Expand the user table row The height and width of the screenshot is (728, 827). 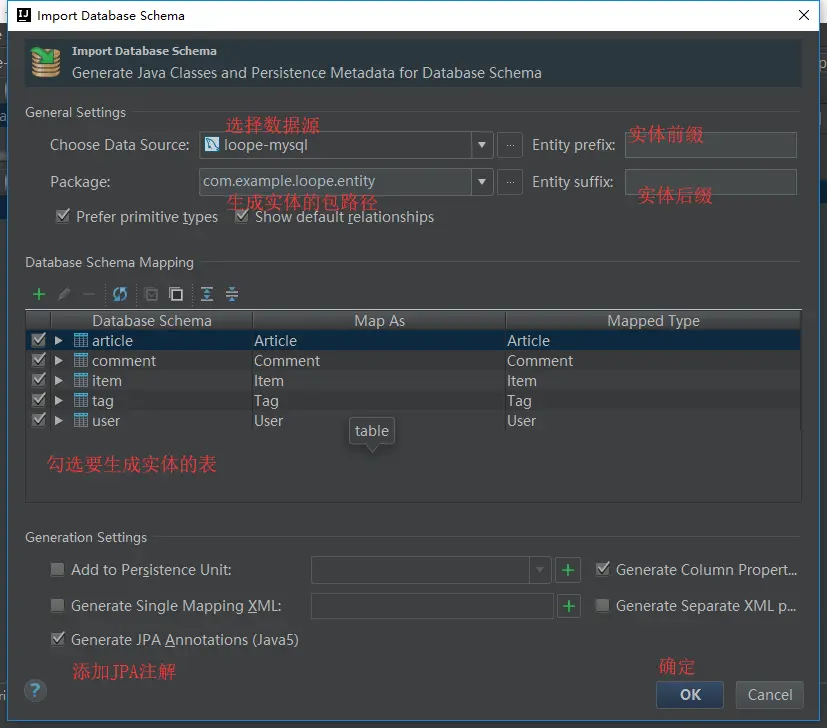[x=59, y=421]
